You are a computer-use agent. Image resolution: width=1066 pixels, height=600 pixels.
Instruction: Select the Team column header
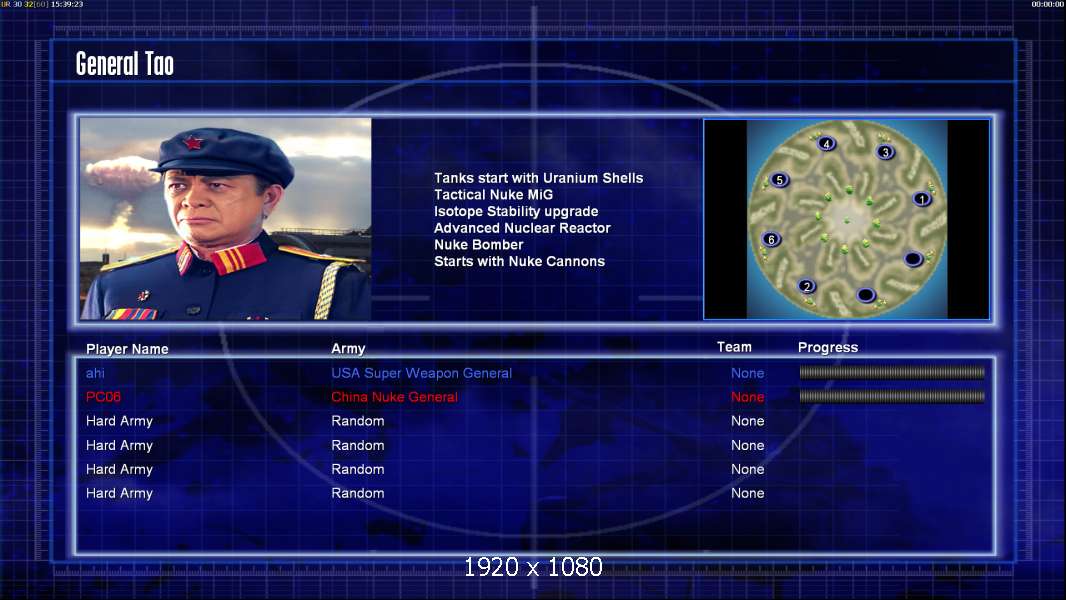[x=734, y=347]
